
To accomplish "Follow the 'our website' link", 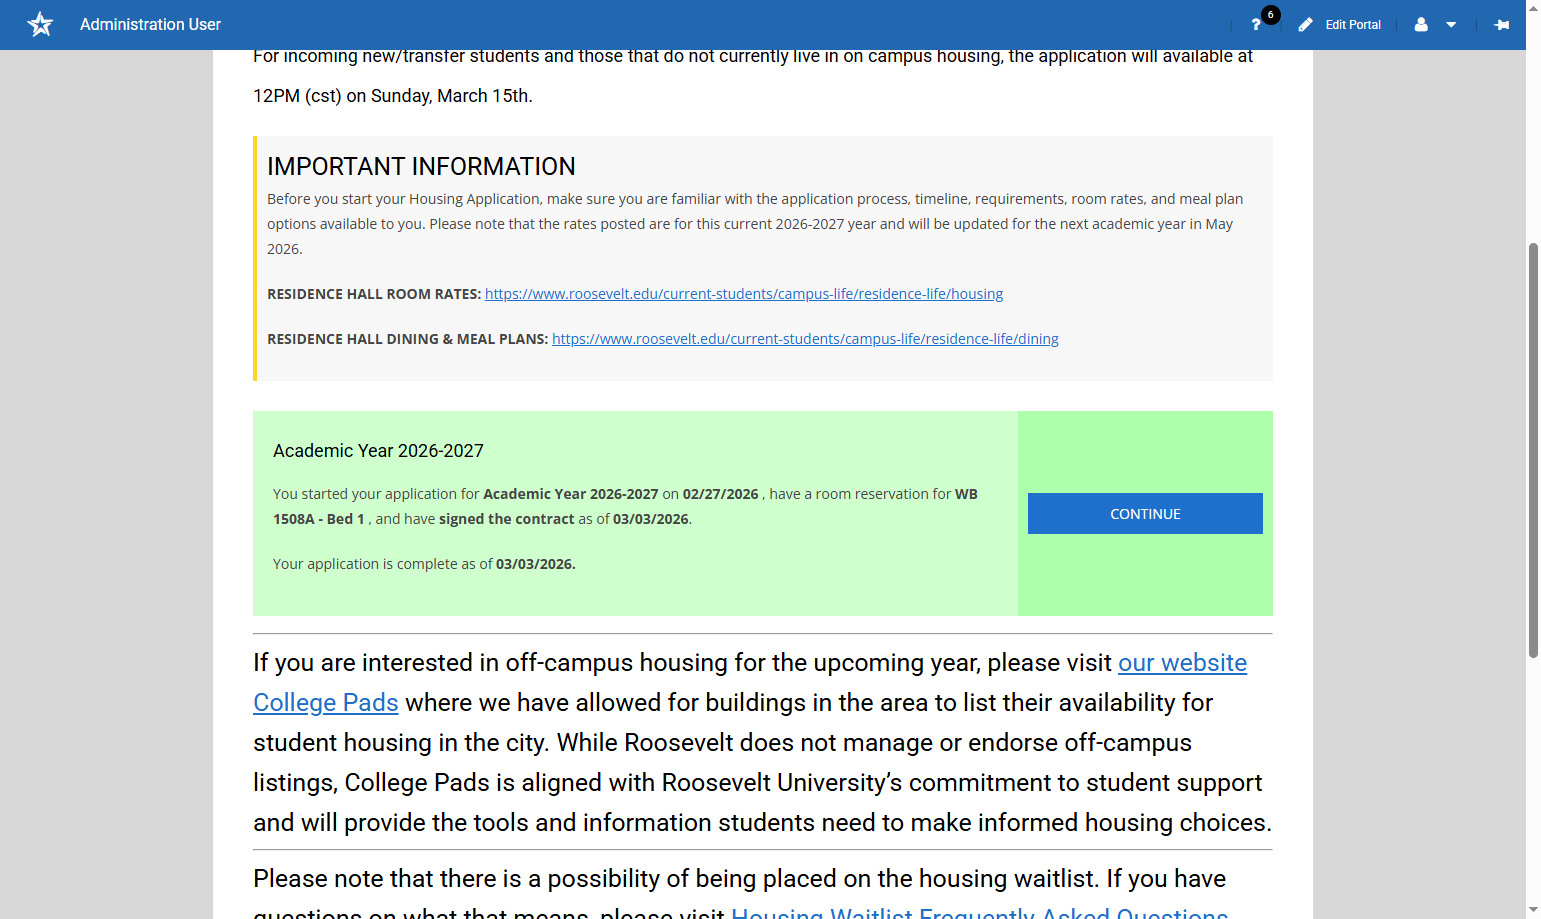I will pyautogui.click(x=1182, y=663).
